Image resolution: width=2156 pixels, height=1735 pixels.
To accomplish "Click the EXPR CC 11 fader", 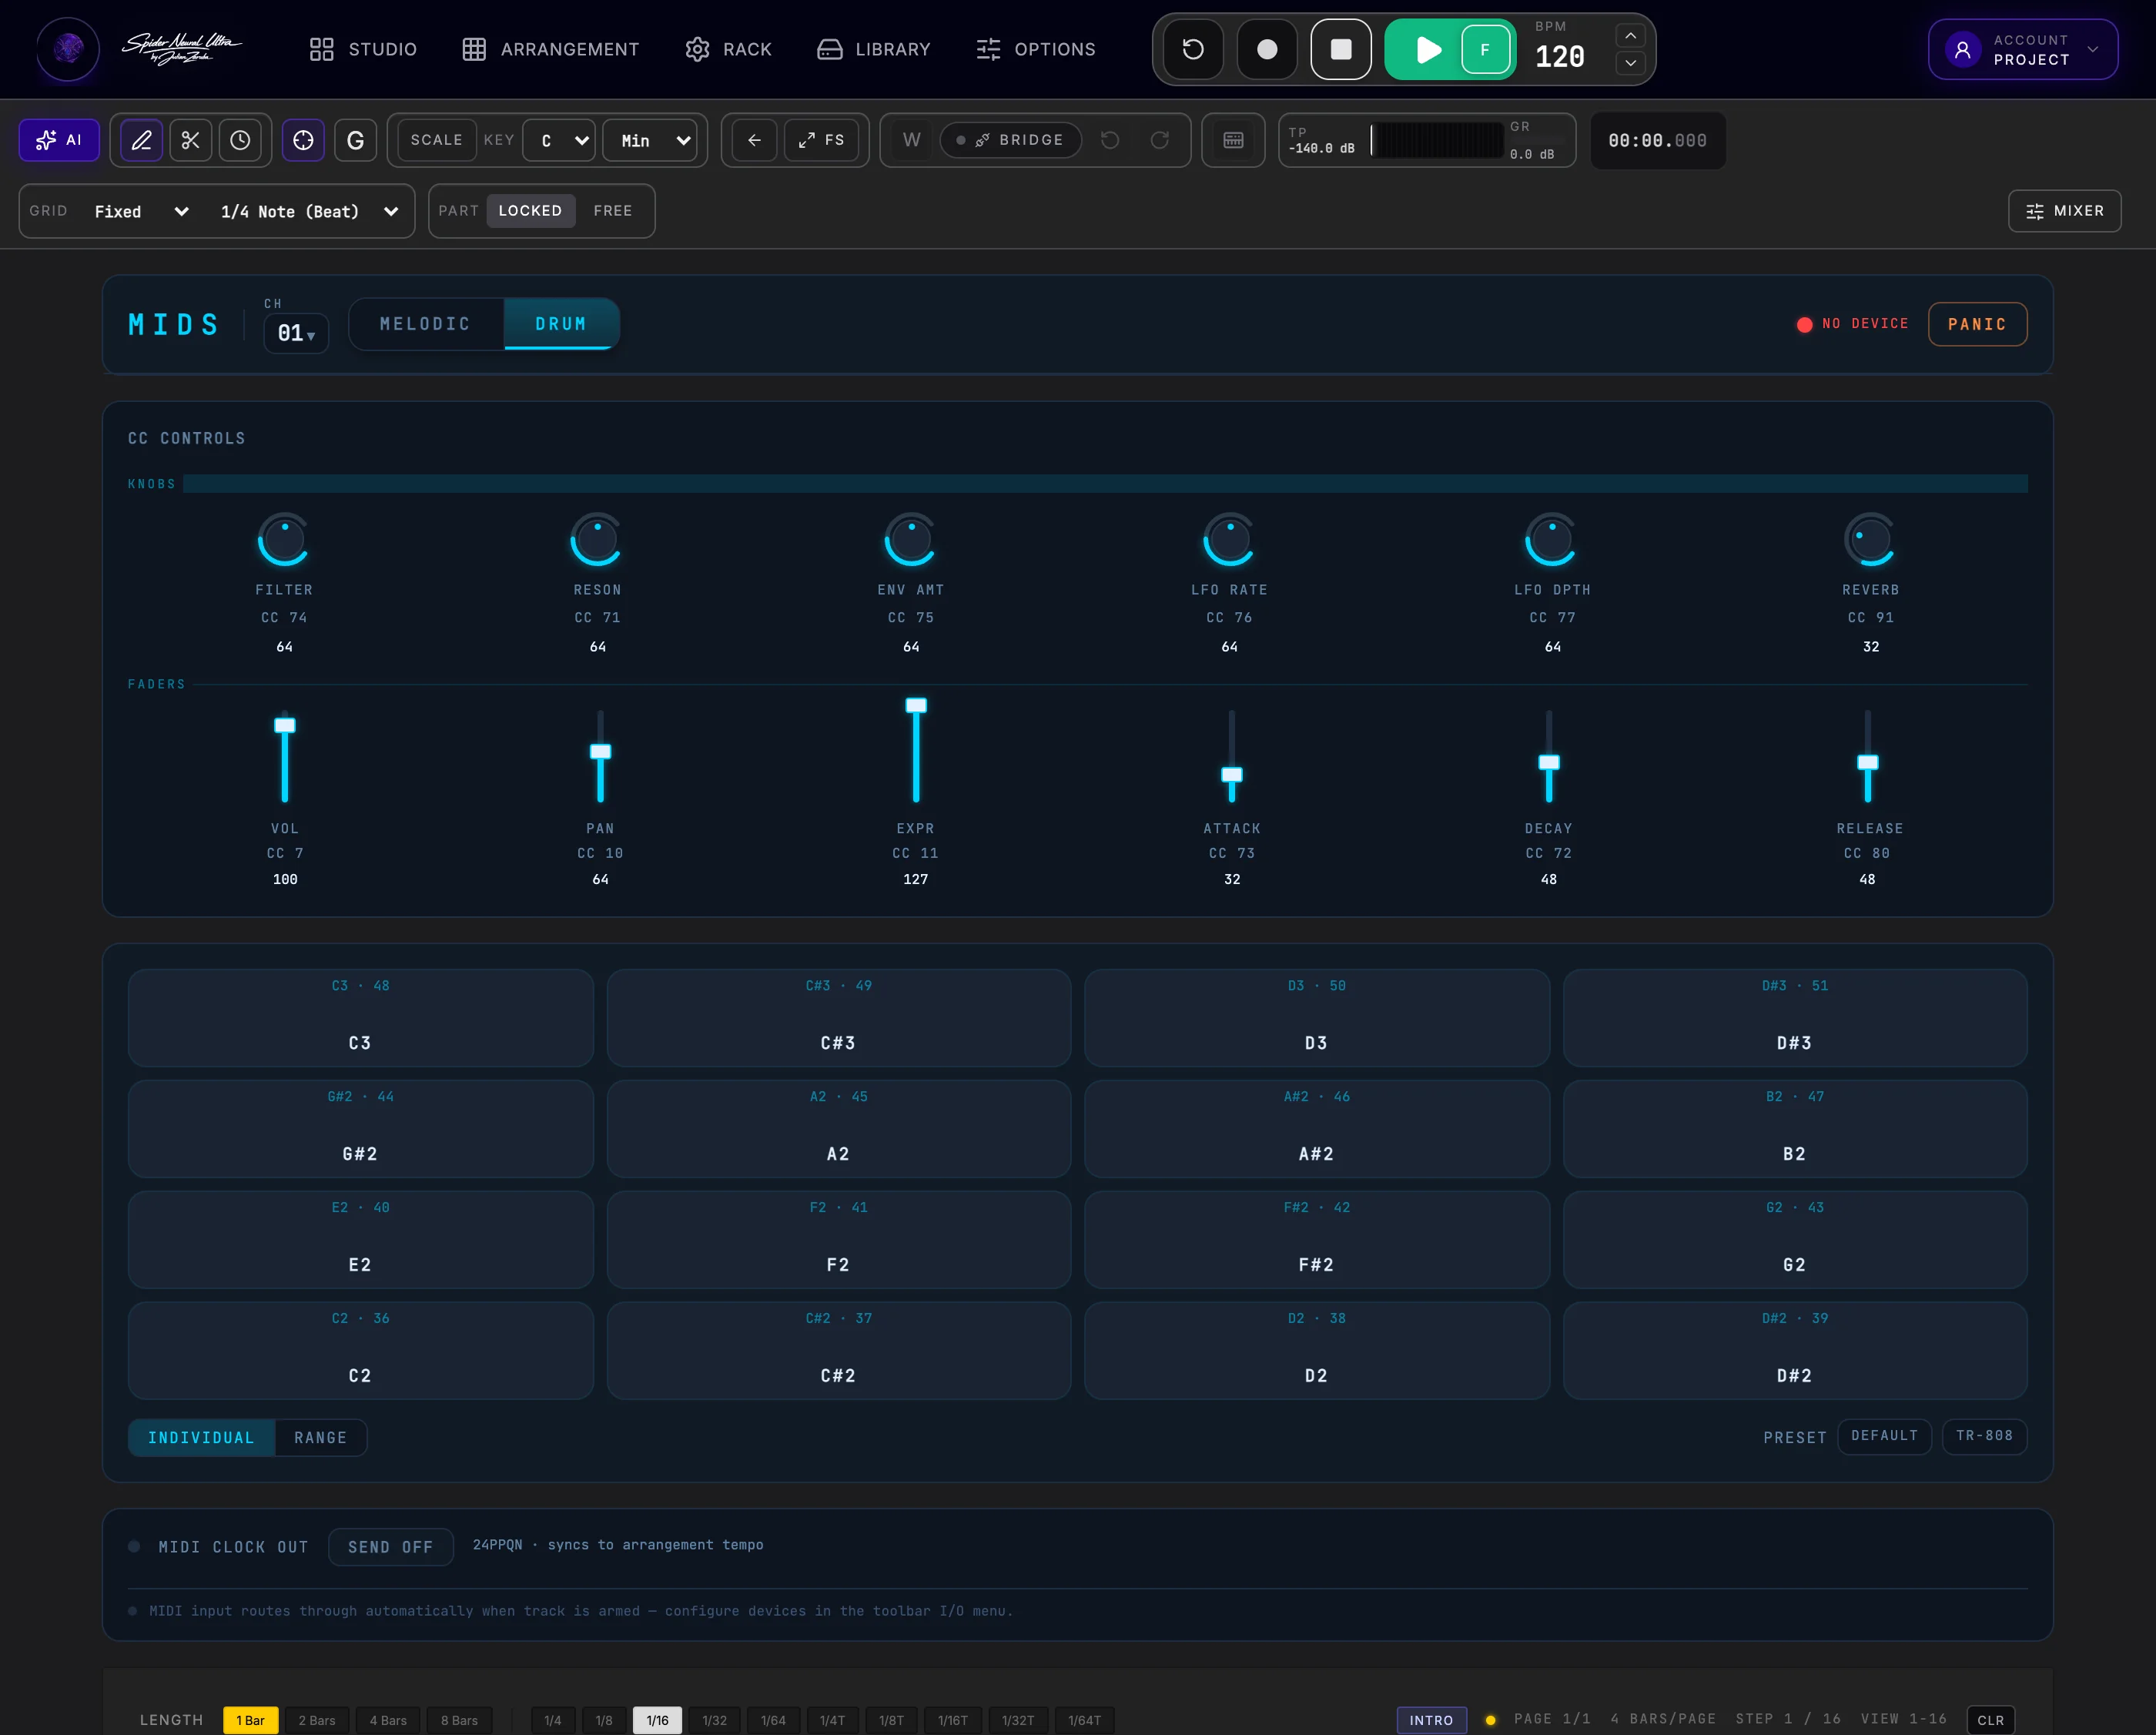I will (x=916, y=751).
